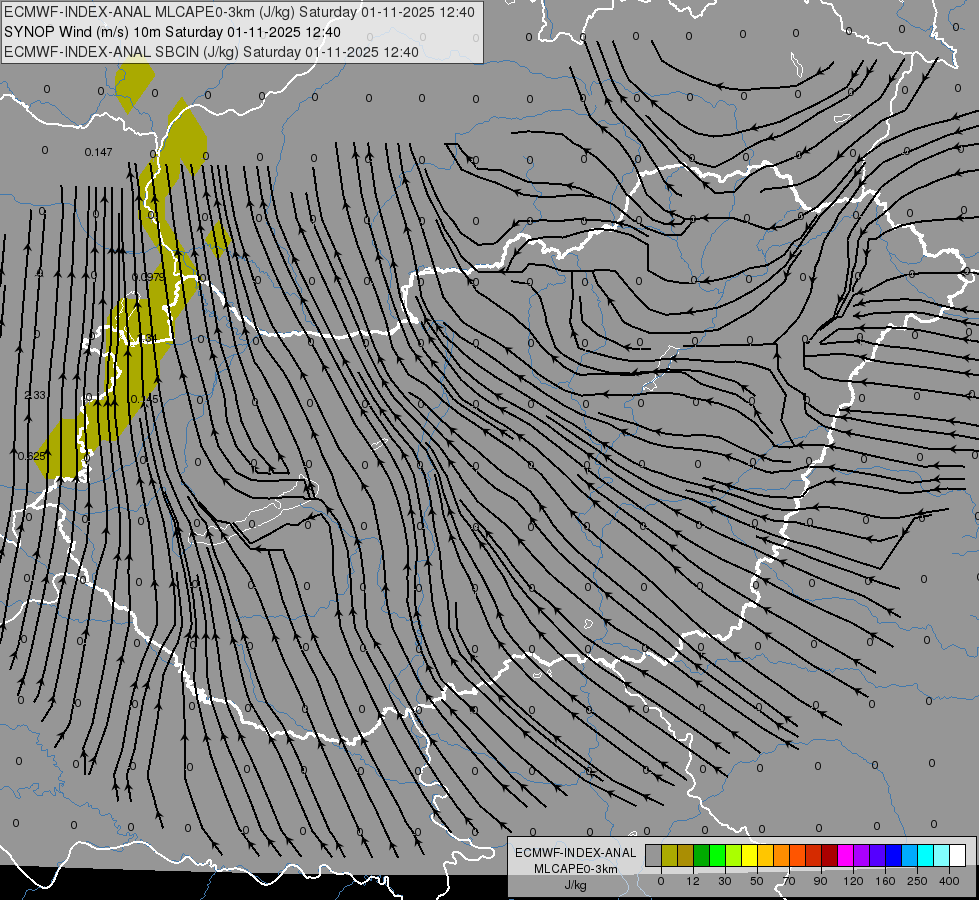979x900 pixels.
Task: Click the map value 2.33
Action: coord(35,395)
